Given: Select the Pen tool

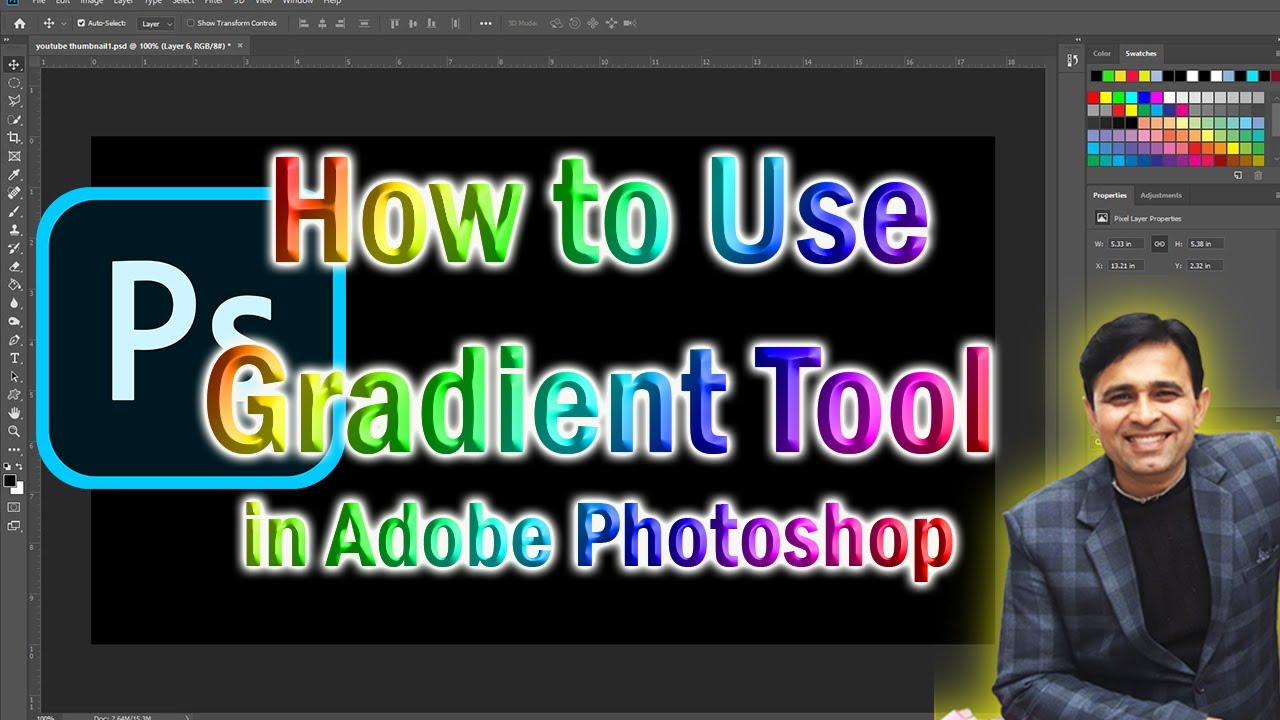Looking at the screenshot, I should click(14, 340).
